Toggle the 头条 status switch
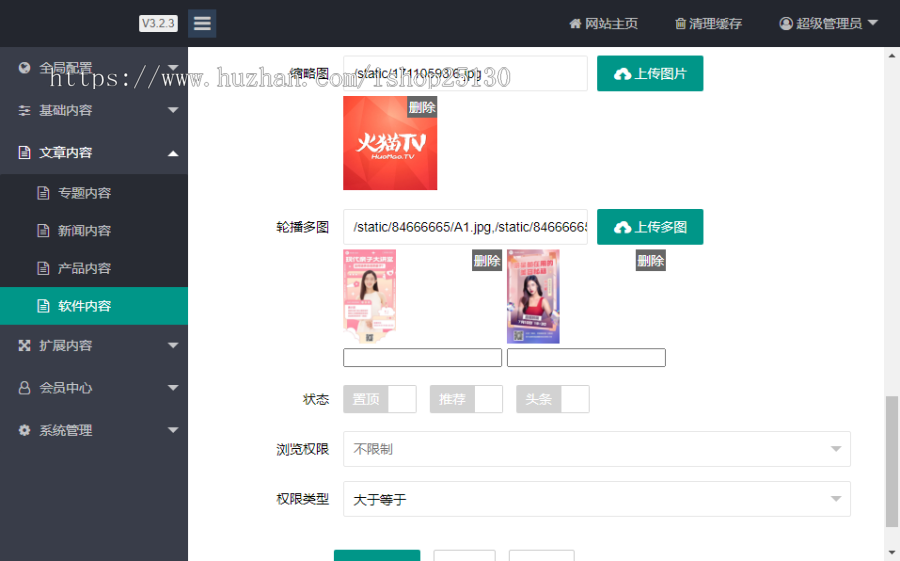The width and height of the screenshot is (900, 561). pyautogui.click(x=553, y=399)
